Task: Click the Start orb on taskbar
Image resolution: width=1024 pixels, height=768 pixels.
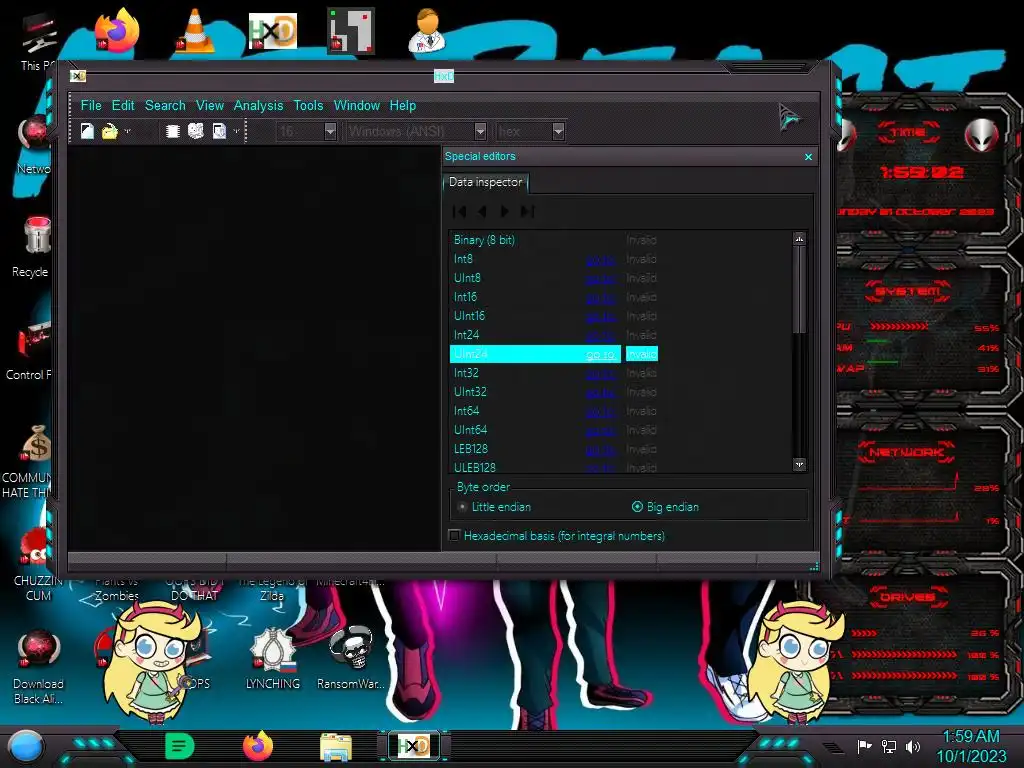Action: [25, 746]
